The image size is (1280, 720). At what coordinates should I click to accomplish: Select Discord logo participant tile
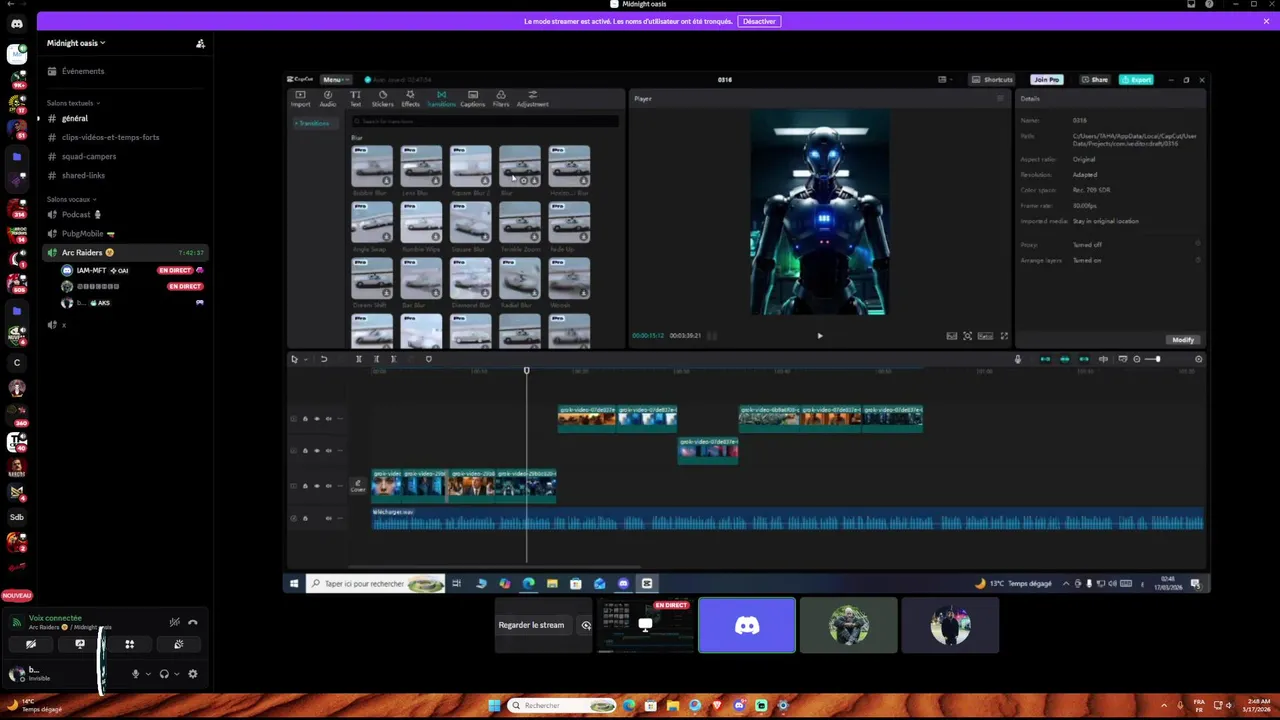coord(747,625)
